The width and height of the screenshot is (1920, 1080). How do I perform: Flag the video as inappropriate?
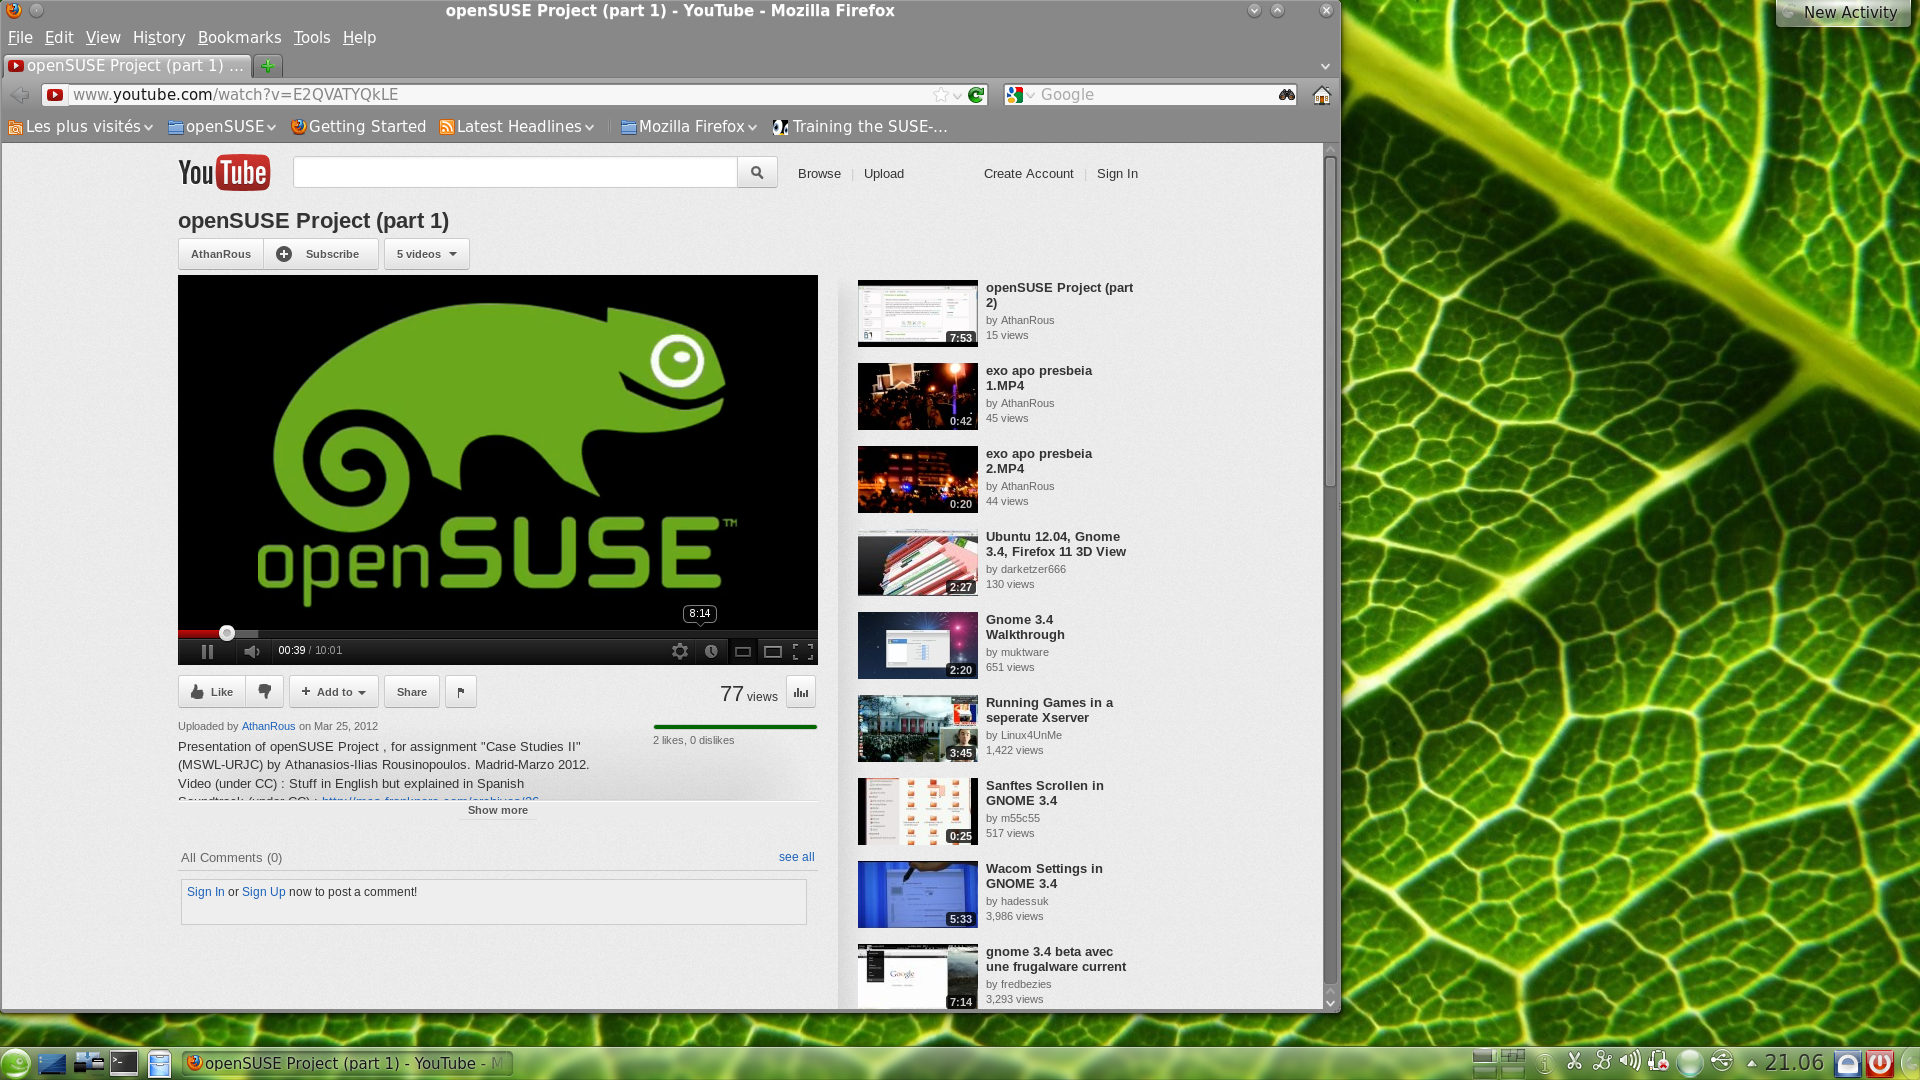(x=461, y=692)
